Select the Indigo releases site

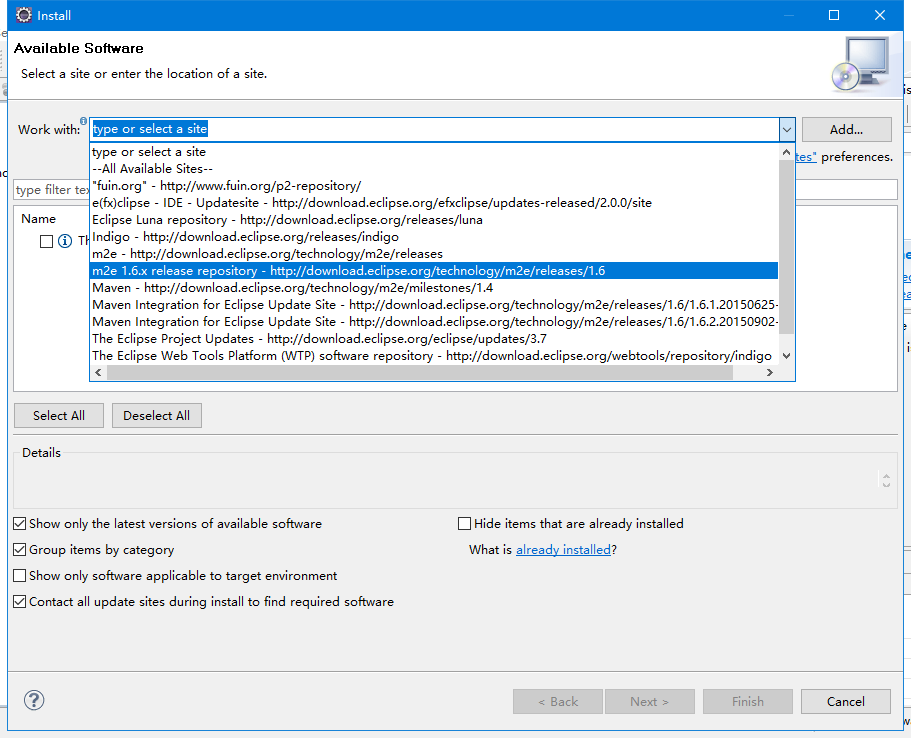(x=434, y=237)
